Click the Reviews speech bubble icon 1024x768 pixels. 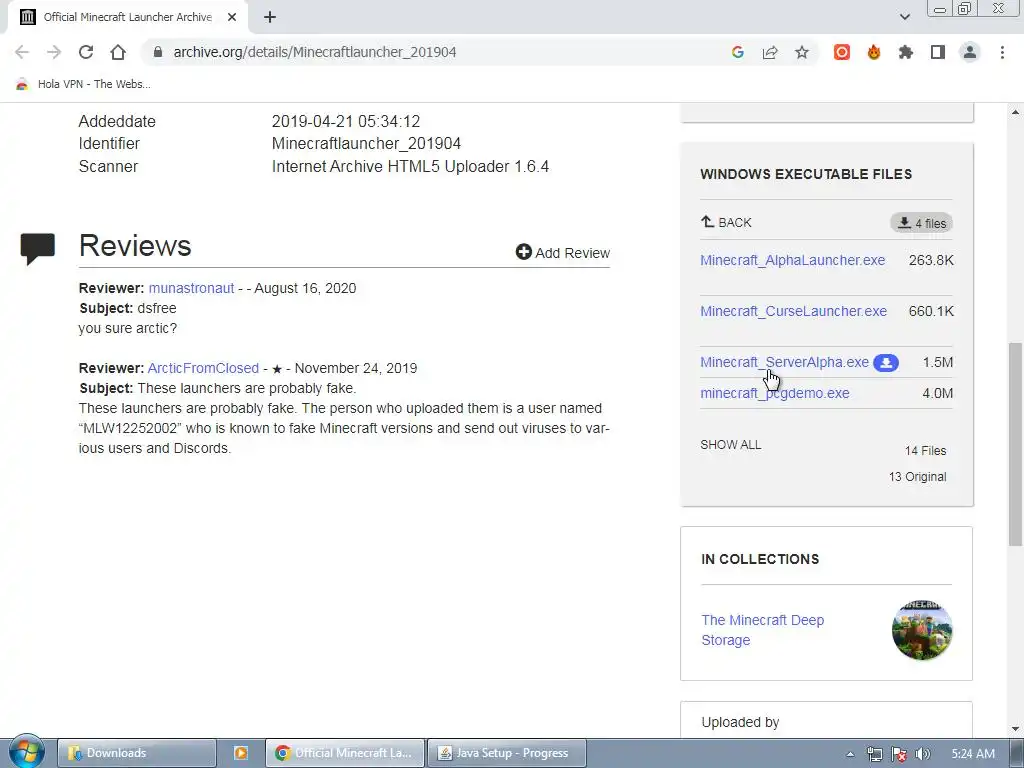pyautogui.click(x=38, y=249)
